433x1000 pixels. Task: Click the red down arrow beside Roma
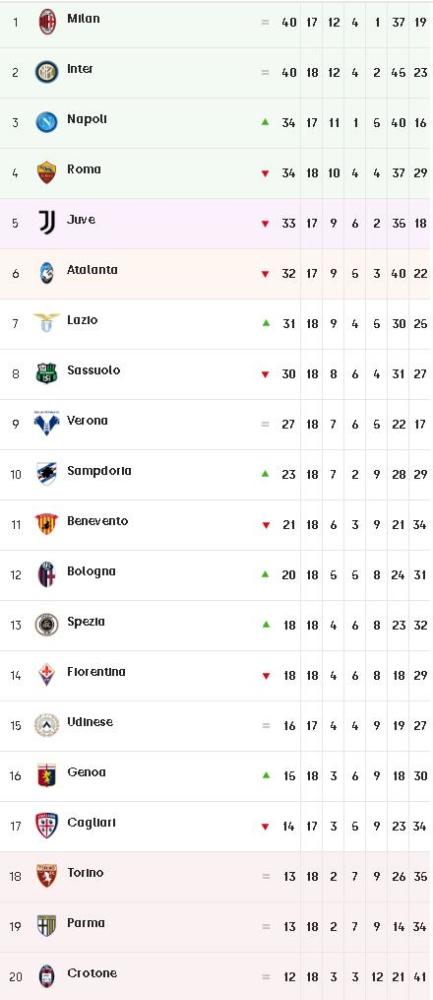(265, 173)
